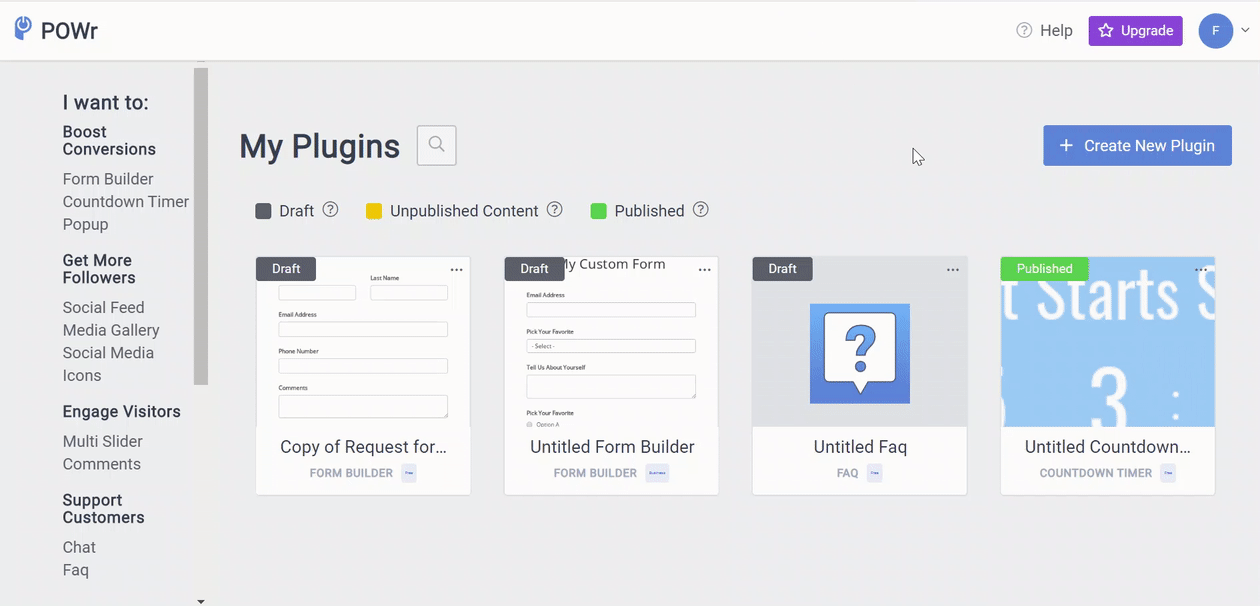
Task: Click the sidebar vertical scrollbar
Action: [x=201, y=226]
